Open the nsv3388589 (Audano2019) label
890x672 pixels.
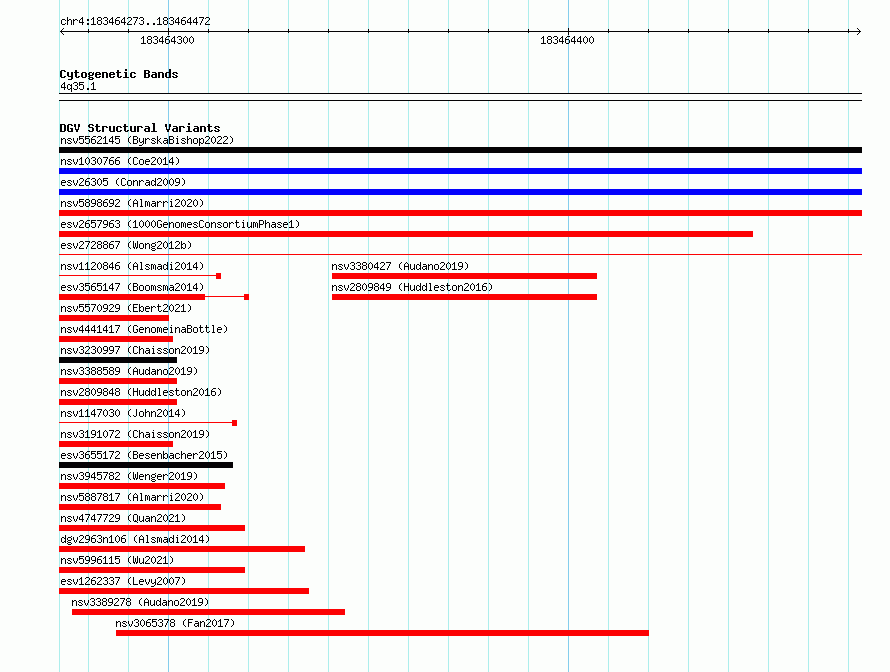point(129,371)
